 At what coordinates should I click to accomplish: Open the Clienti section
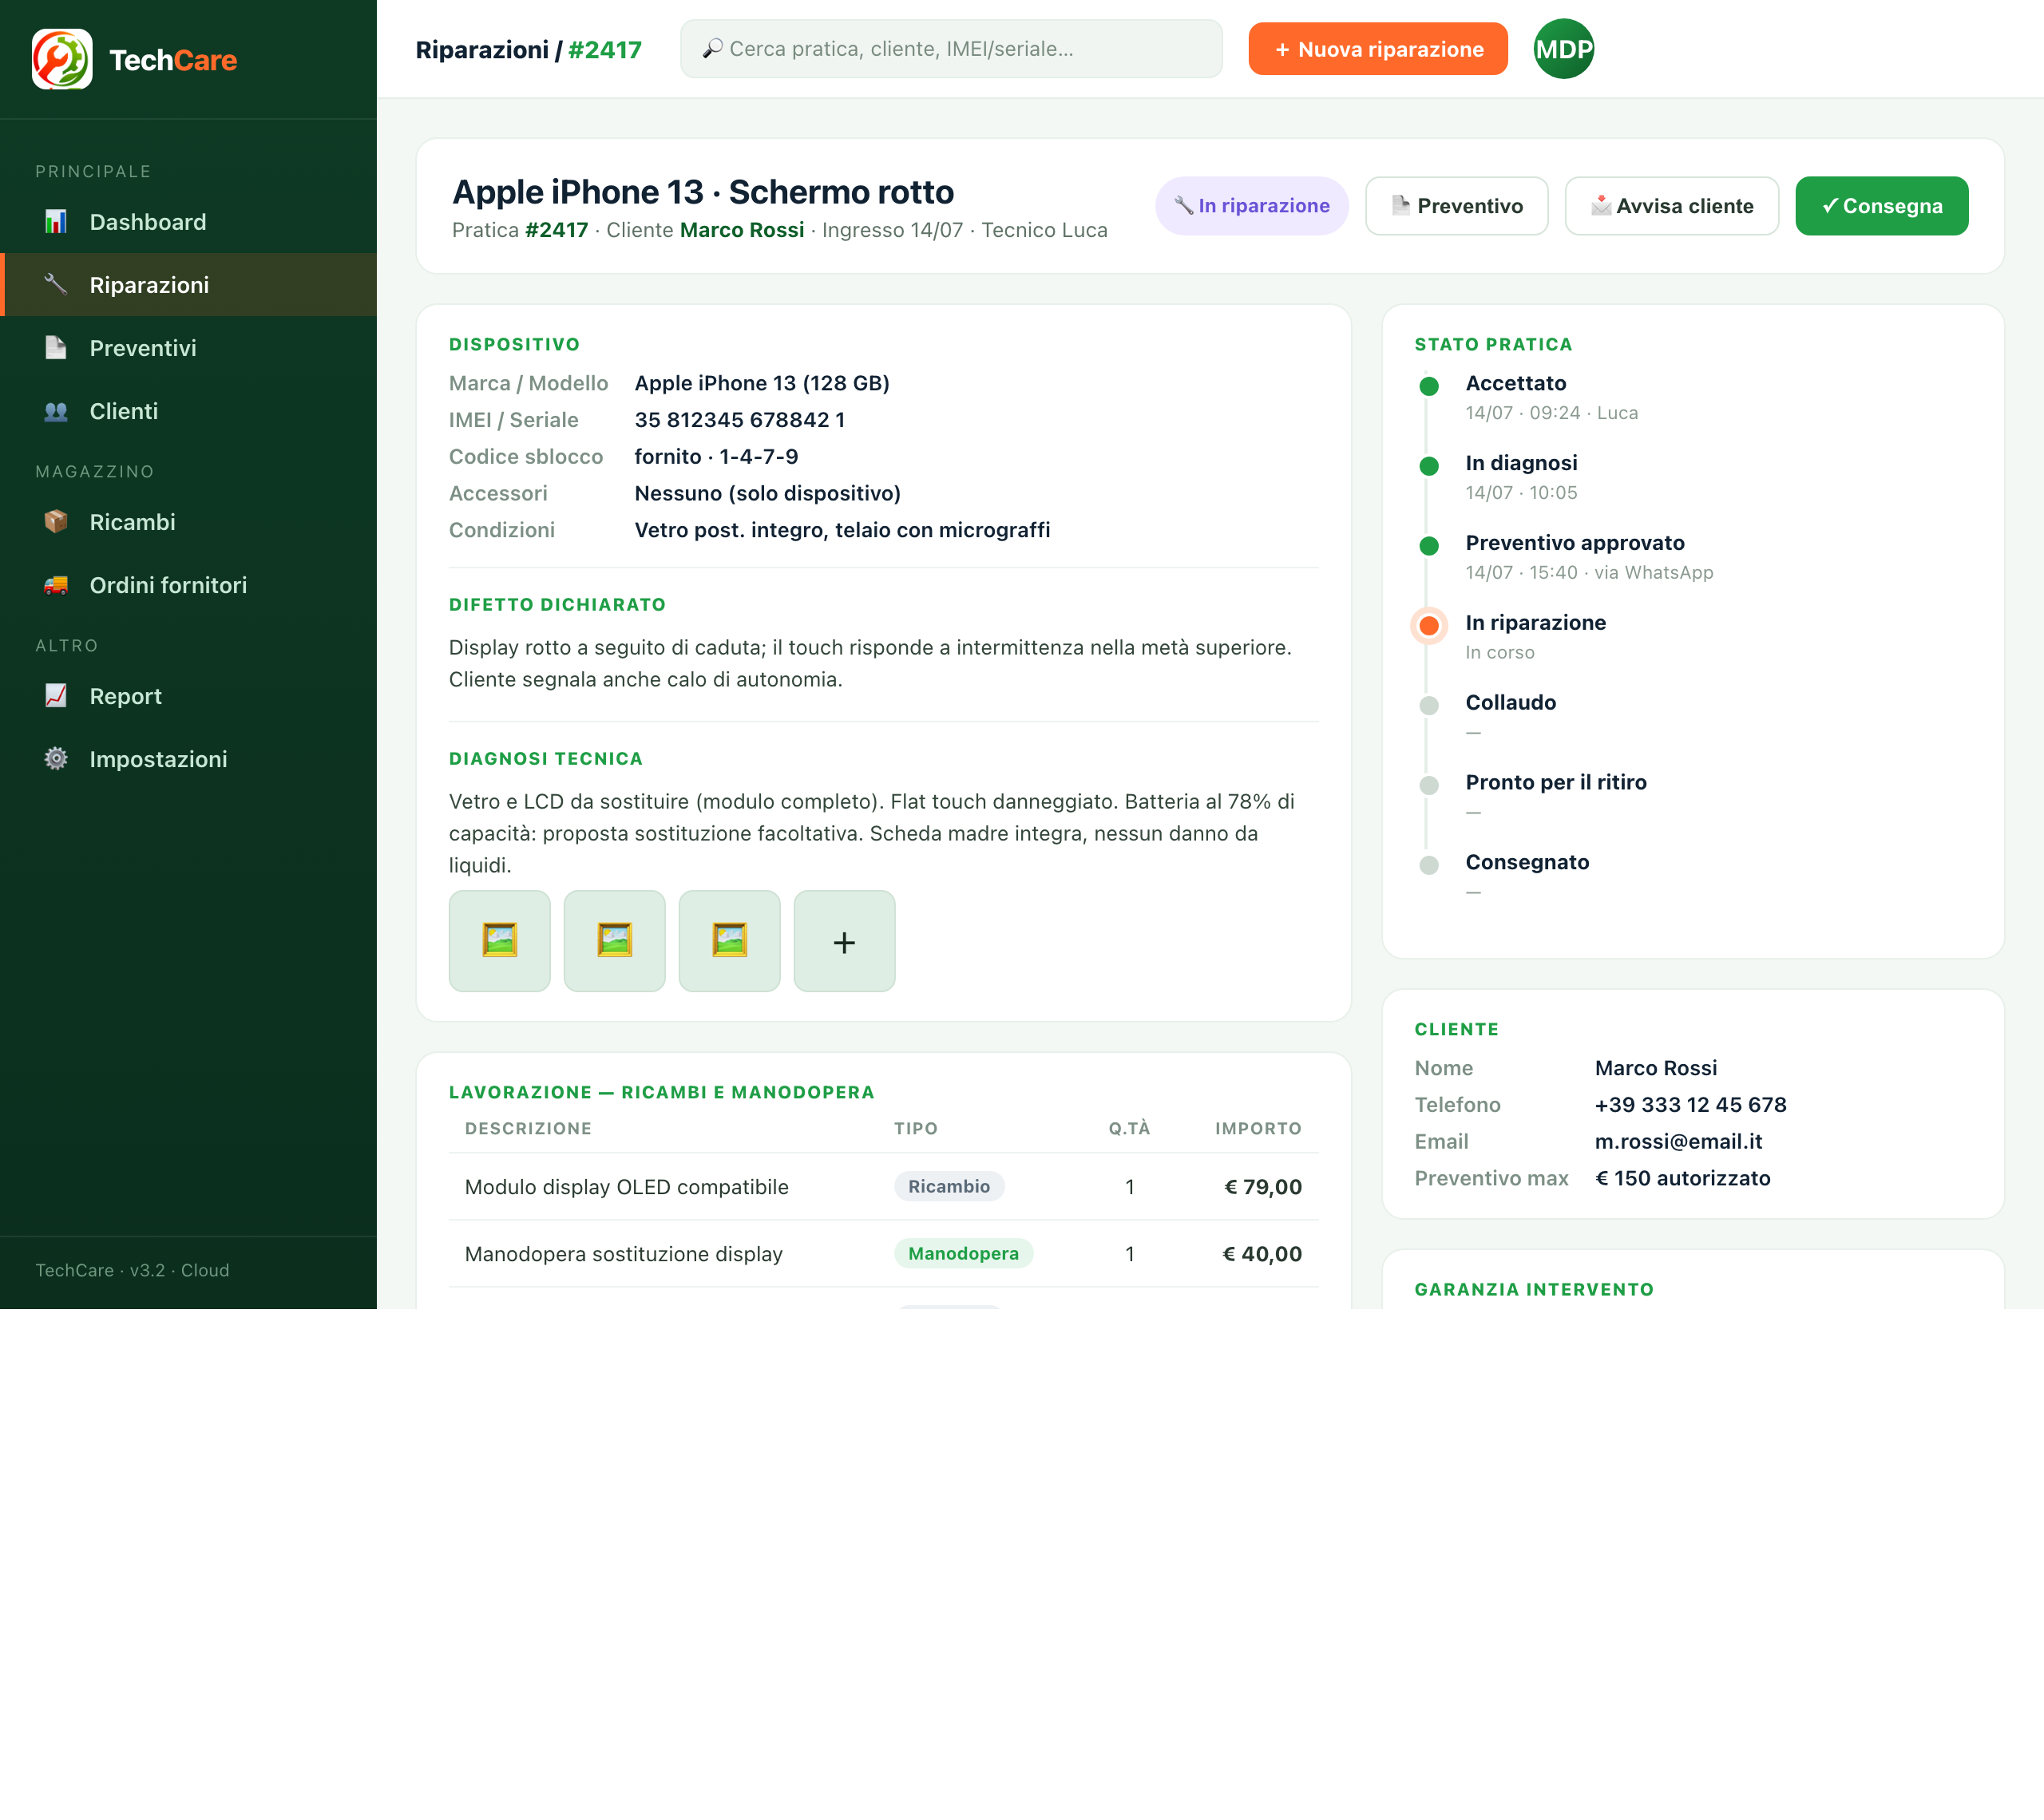188,411
